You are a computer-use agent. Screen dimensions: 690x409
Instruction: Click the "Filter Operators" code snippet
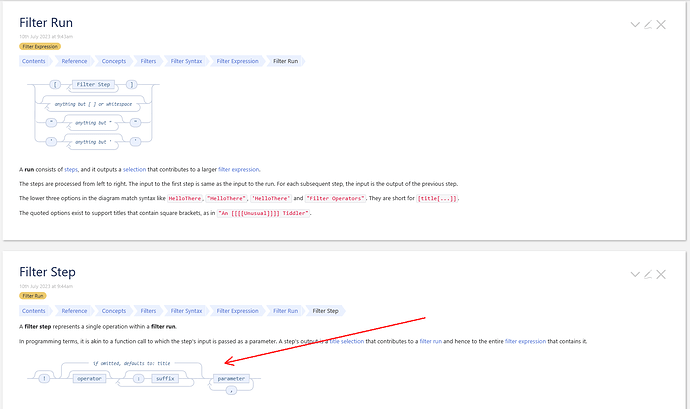[x=335, y=199]
